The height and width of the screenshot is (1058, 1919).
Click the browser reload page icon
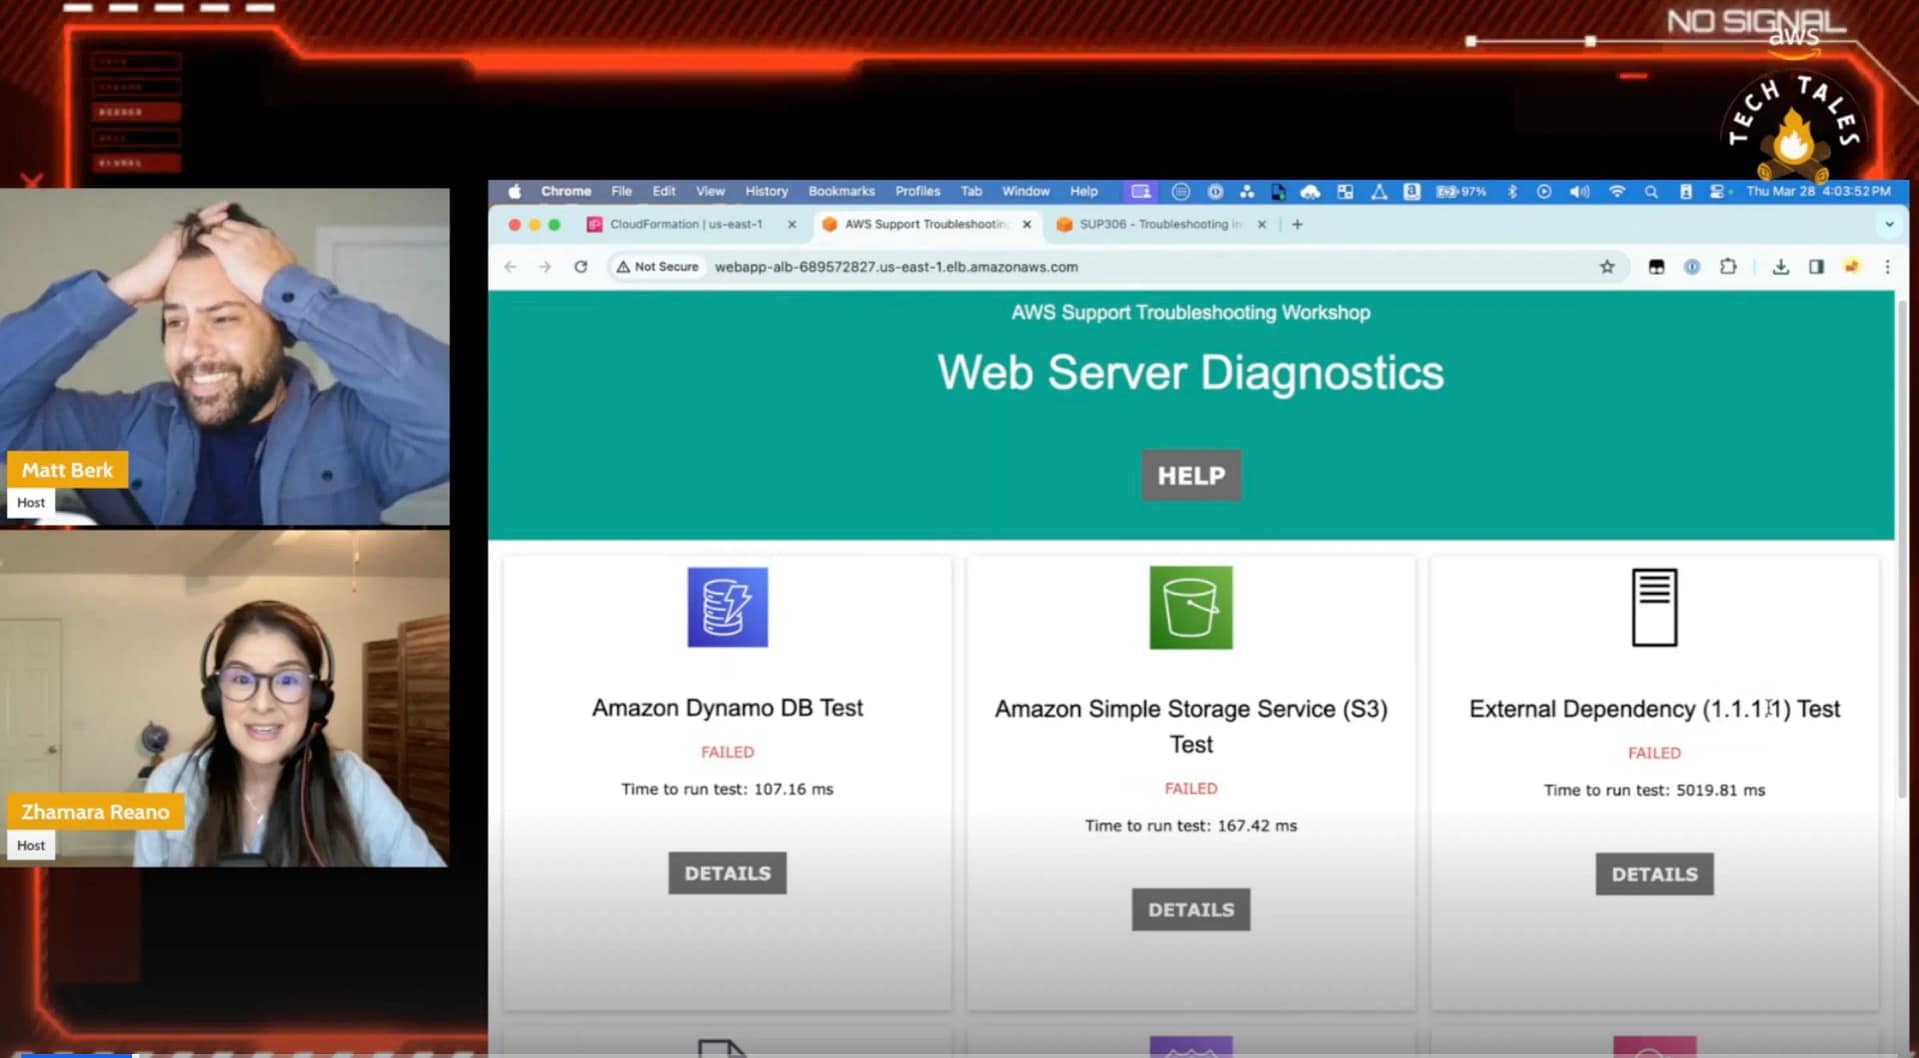coord(580,267)
